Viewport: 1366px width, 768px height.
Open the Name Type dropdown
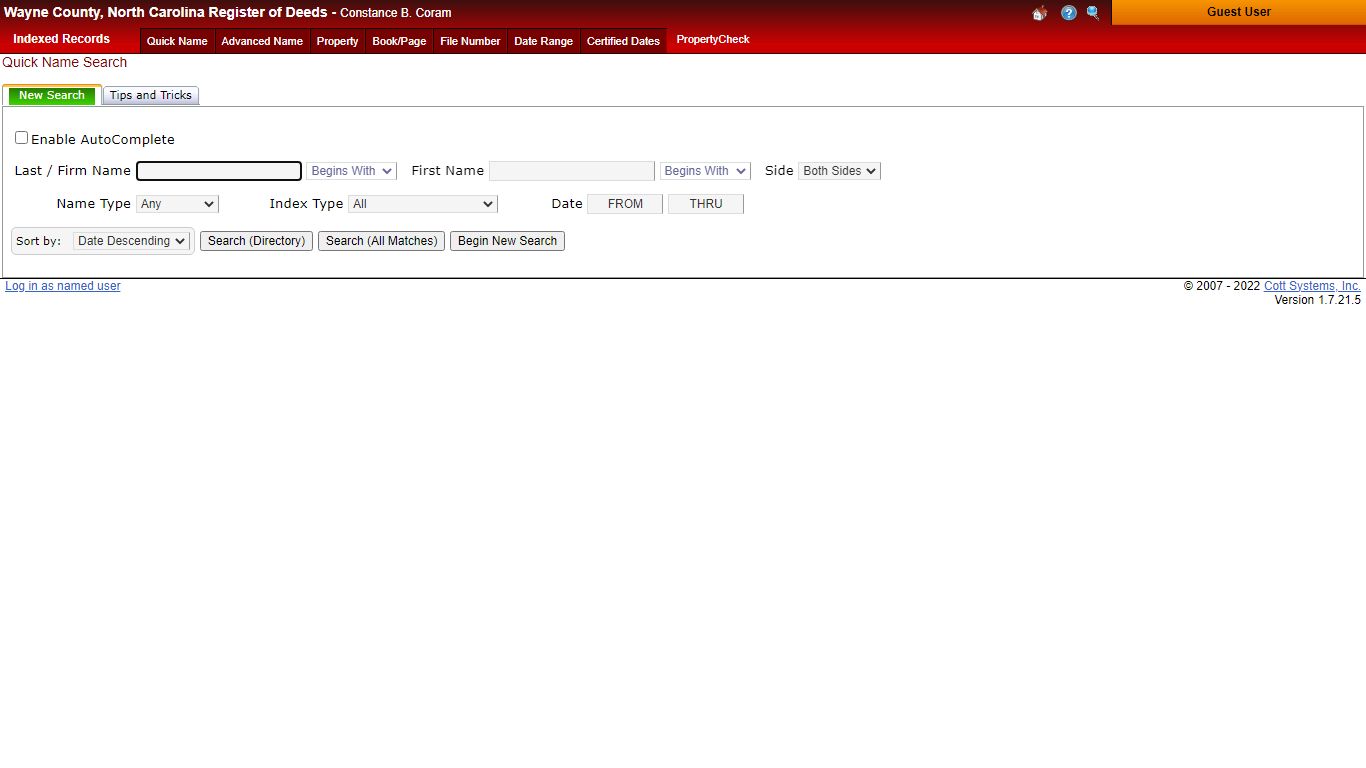(x=177, y=204)
